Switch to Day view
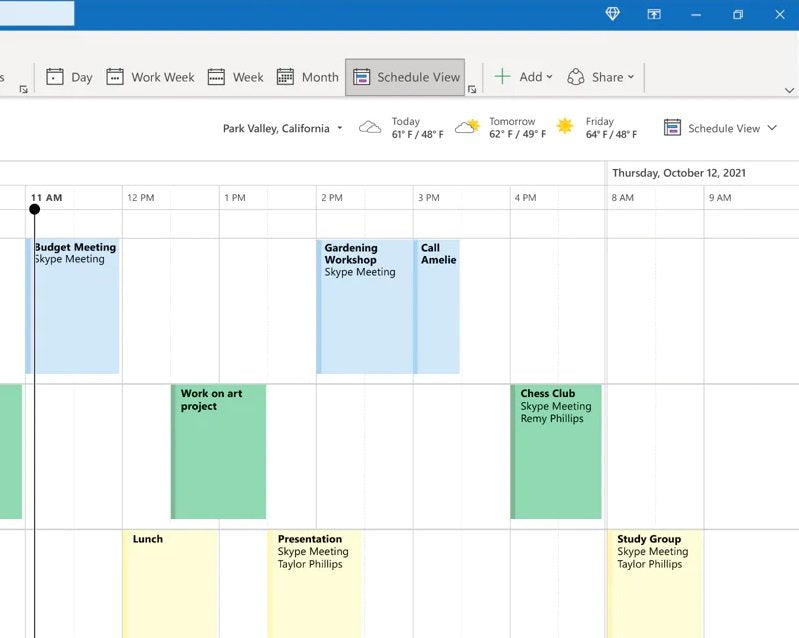The image size is (799, 638). 69,77
